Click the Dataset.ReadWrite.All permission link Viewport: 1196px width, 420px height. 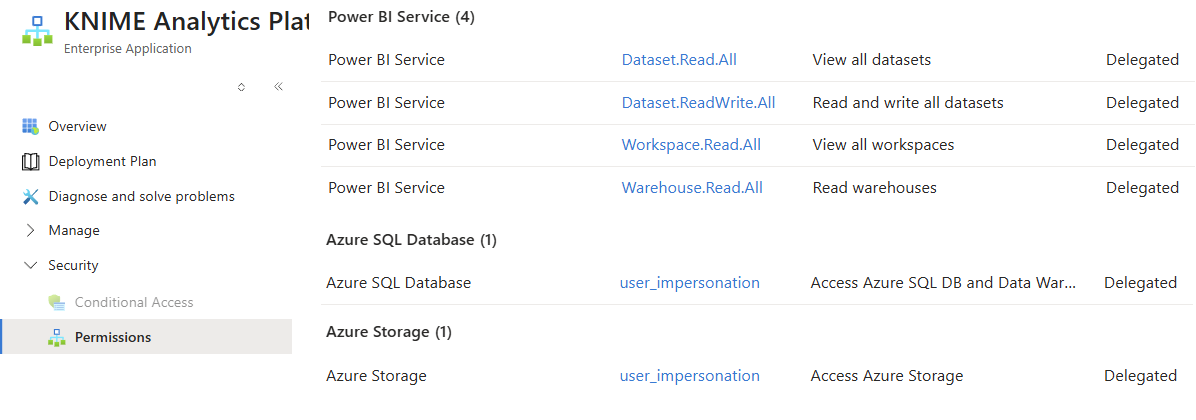[x=698, y=102]
